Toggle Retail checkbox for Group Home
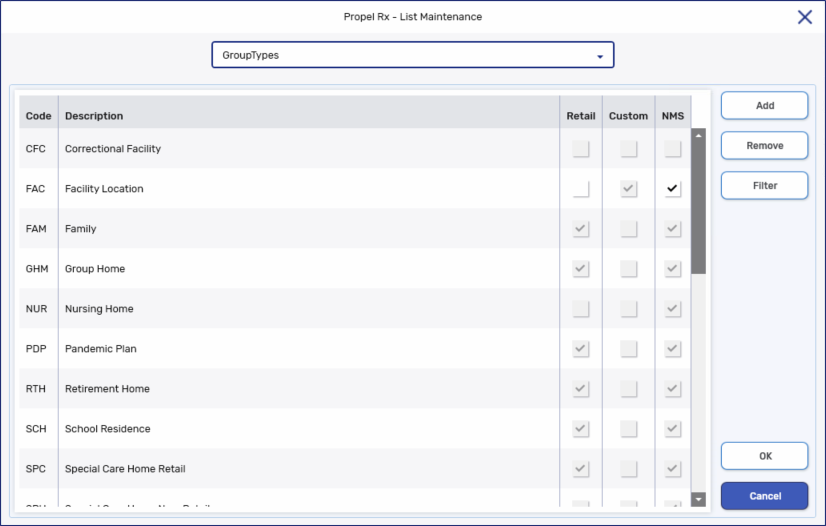 581,269
